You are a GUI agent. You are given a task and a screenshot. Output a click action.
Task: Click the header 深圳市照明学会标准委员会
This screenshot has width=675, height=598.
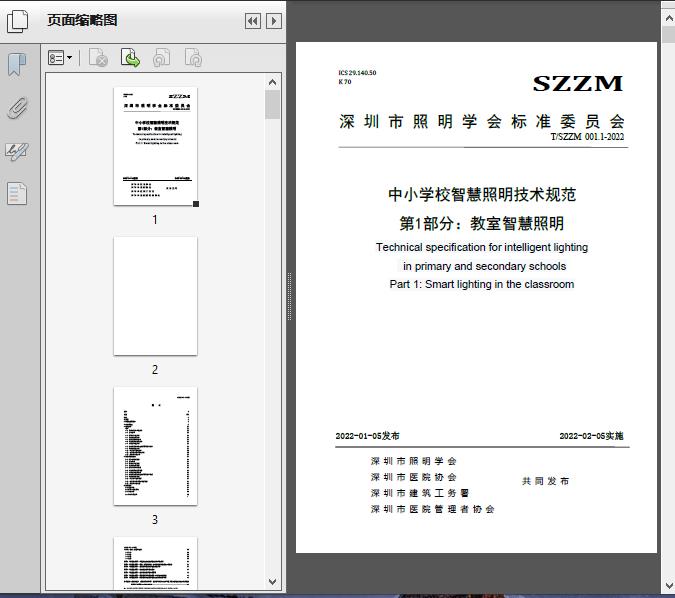pyautogui.click(x=482, y=122)
